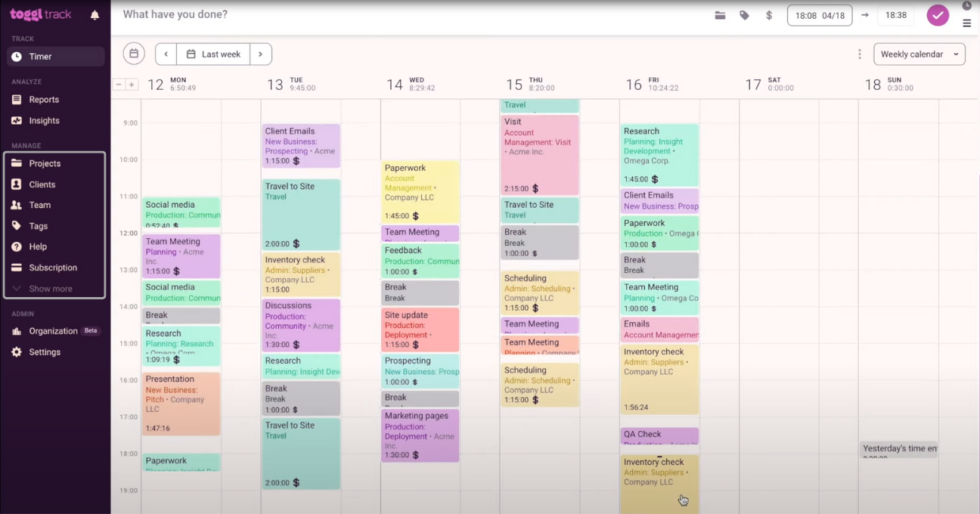The height and width of the screenshot is (514, 980).
Task: Open Monday's Research entry
Action: [x=181, y=346]
